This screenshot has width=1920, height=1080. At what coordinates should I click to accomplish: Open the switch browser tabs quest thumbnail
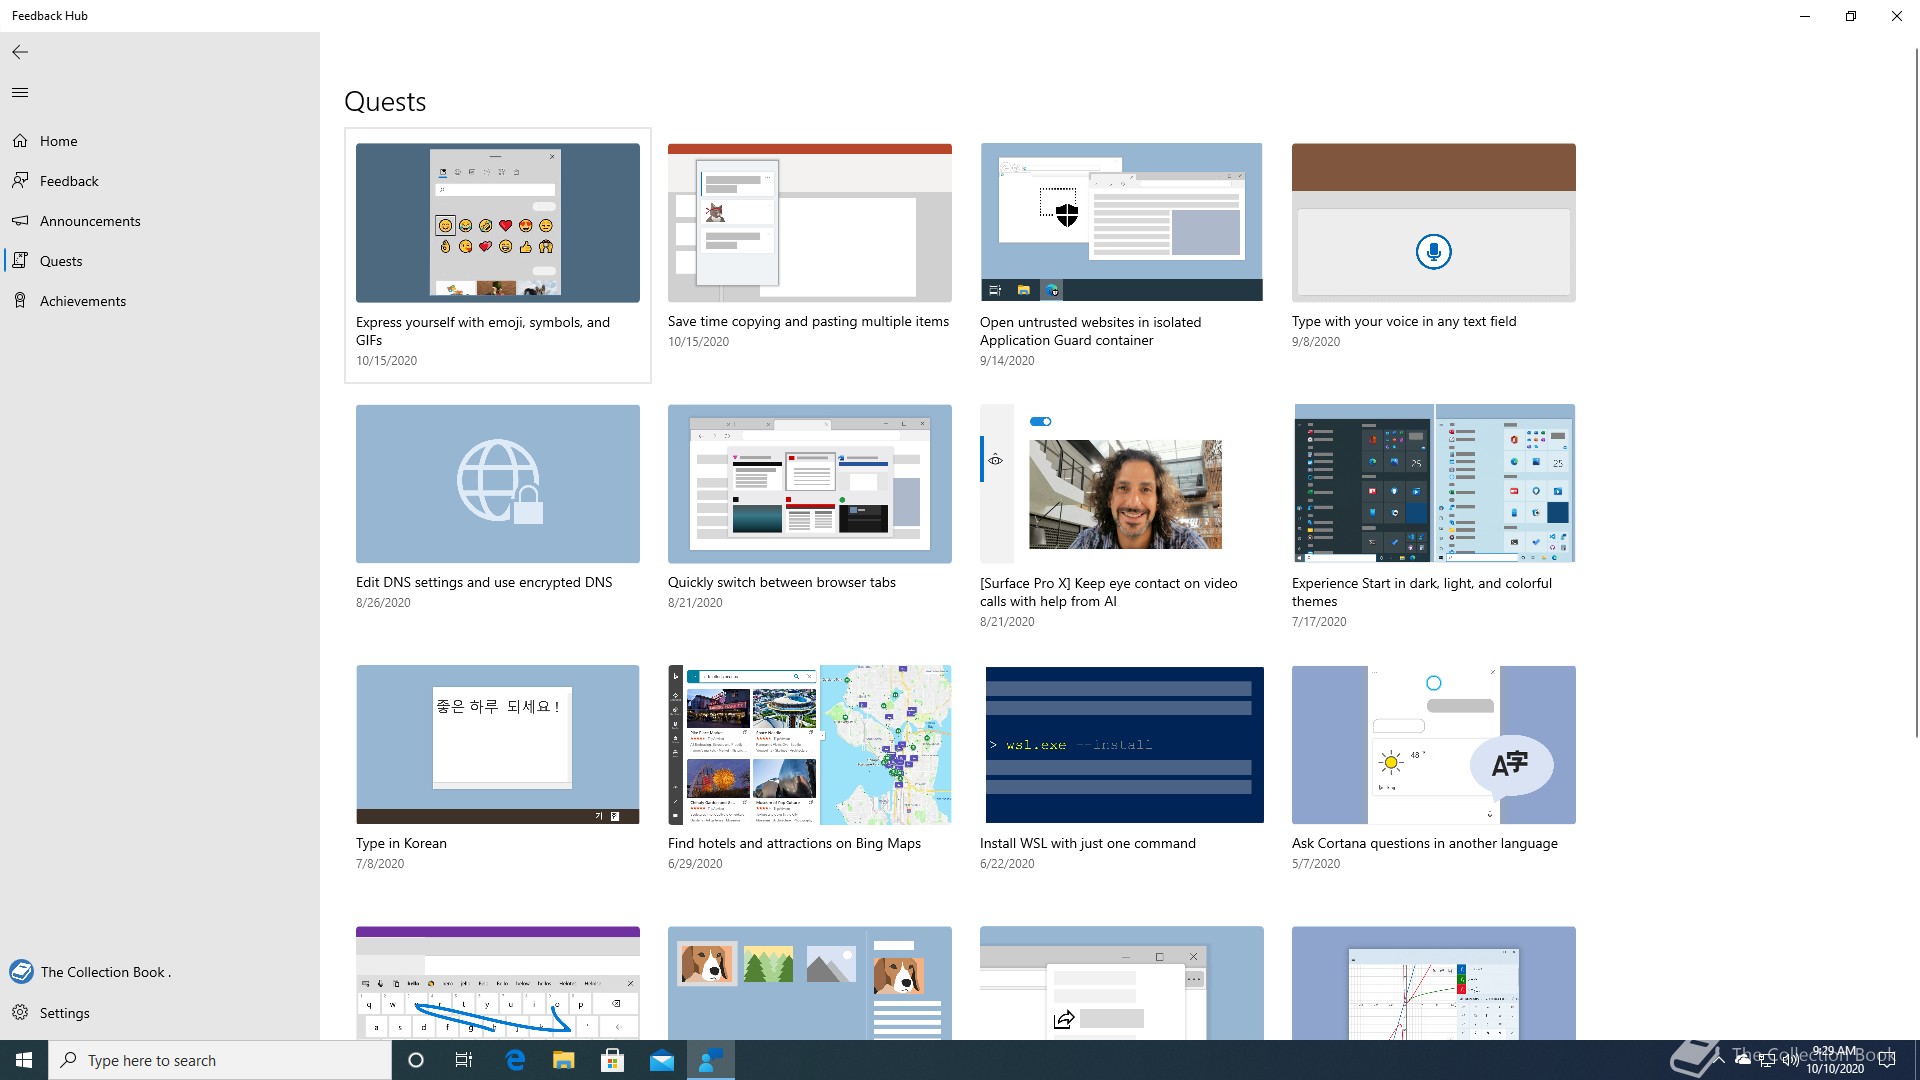pyautogui.click(x=810, y=484)
